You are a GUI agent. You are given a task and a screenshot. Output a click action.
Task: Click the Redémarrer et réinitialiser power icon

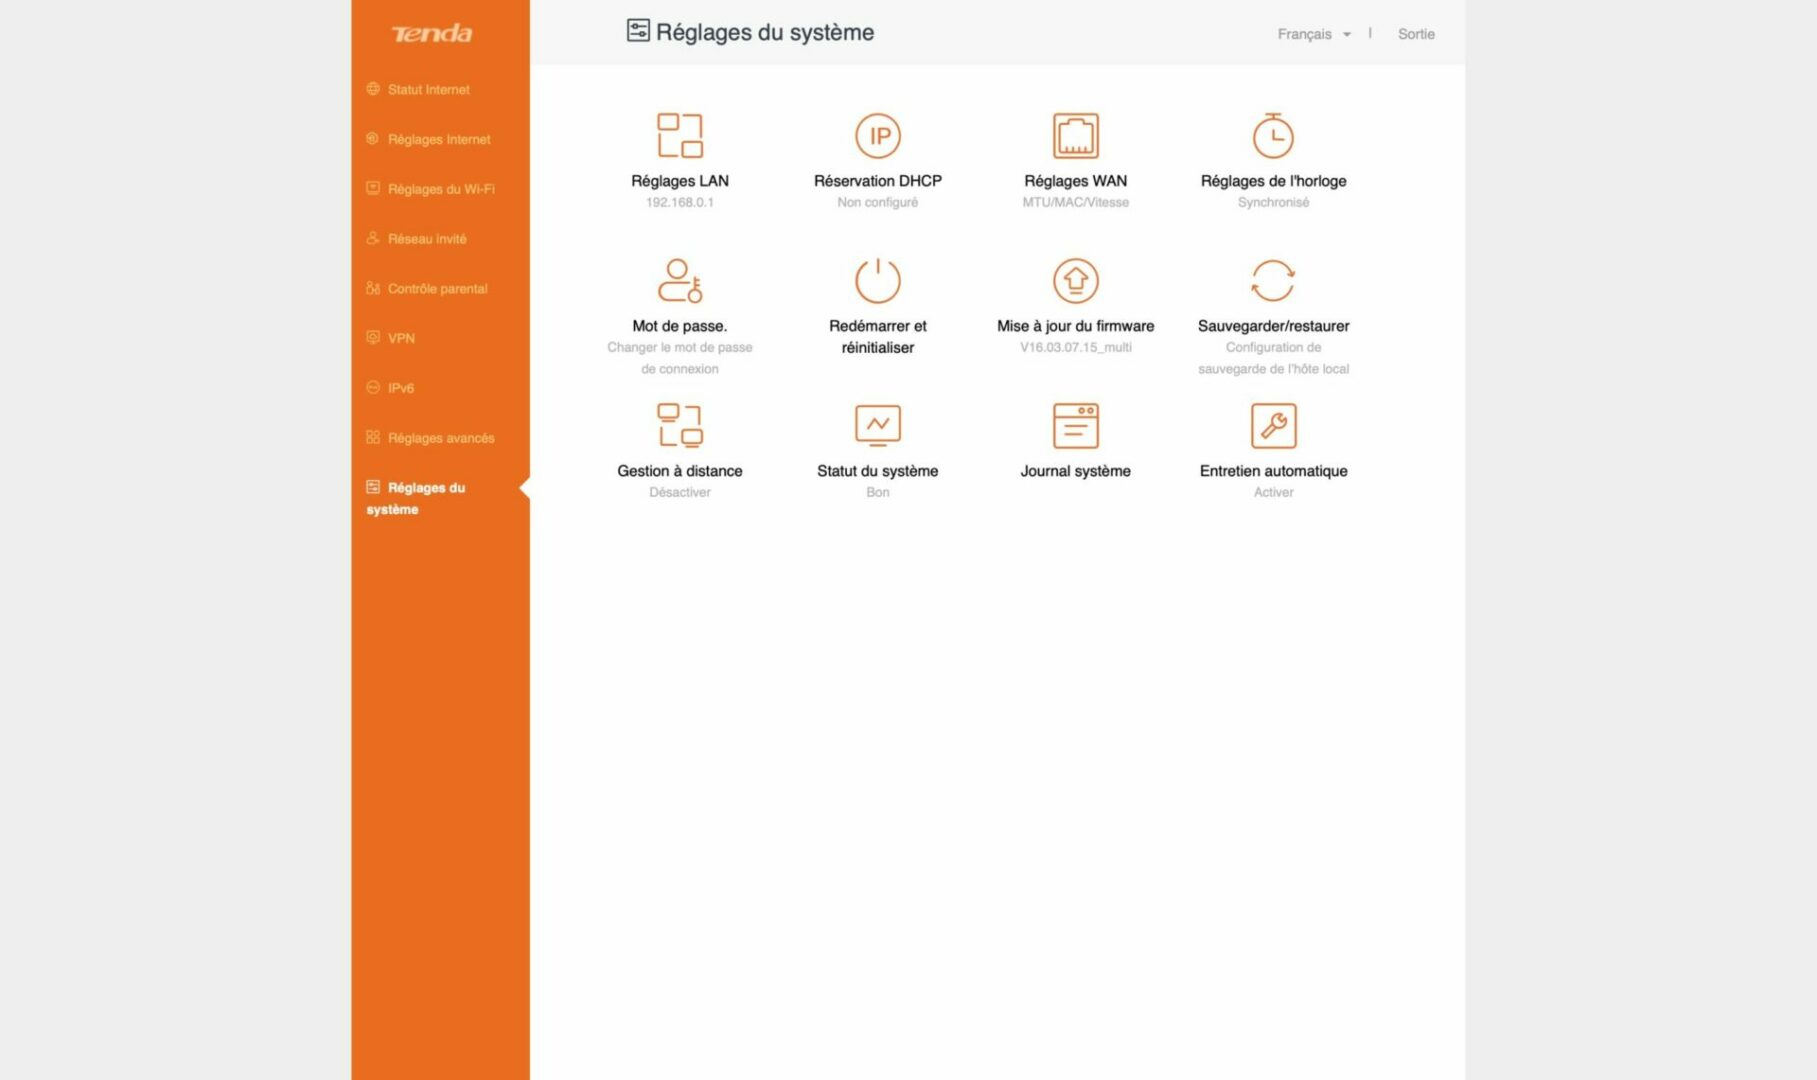pyautogui.click(x=877, y=281)
